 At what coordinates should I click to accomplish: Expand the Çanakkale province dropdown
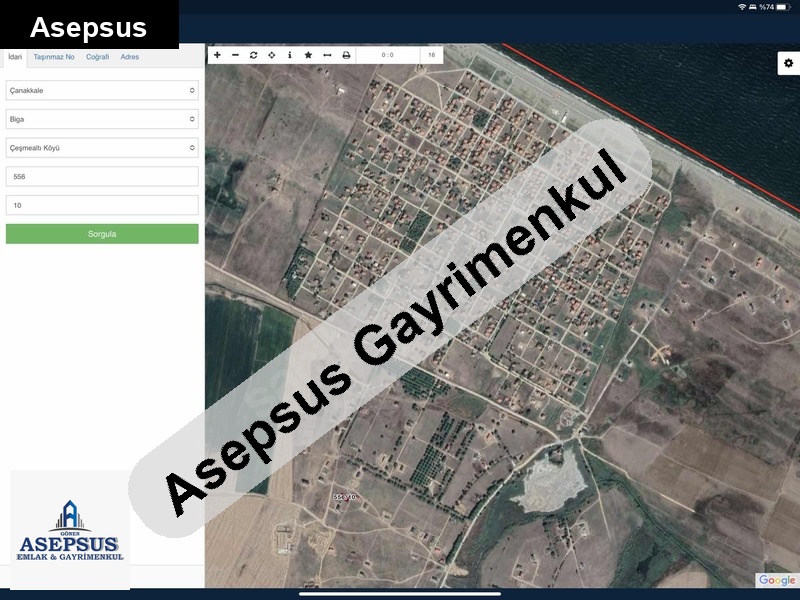[102, 90]
